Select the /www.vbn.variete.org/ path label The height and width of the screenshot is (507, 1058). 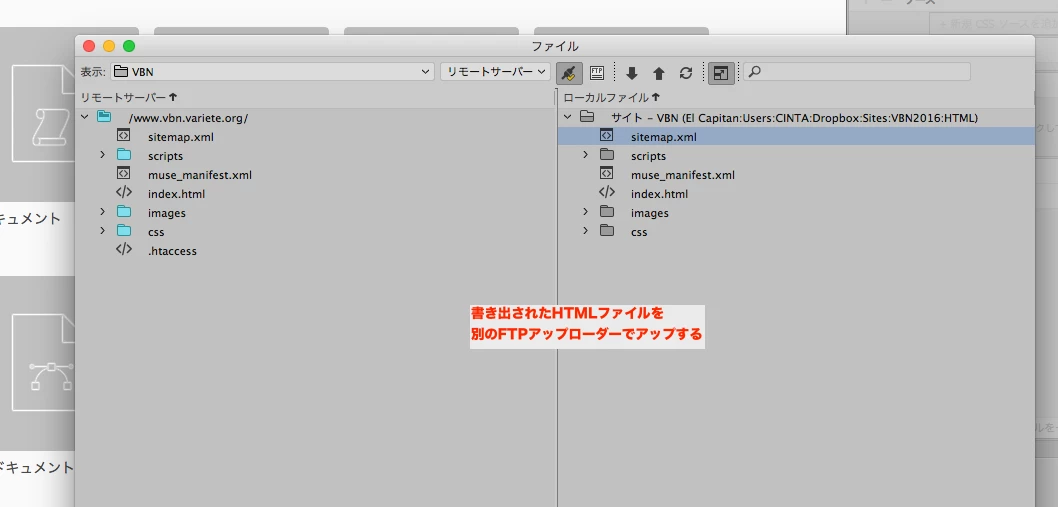(x=188, y=118)
